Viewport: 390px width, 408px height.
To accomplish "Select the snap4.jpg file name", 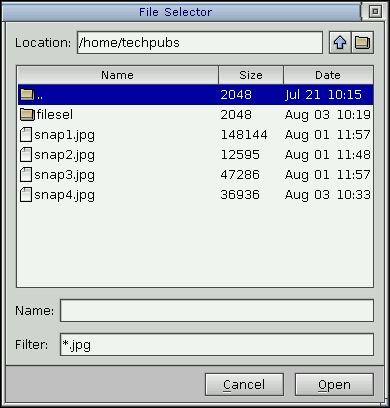I will click(64, 195).
